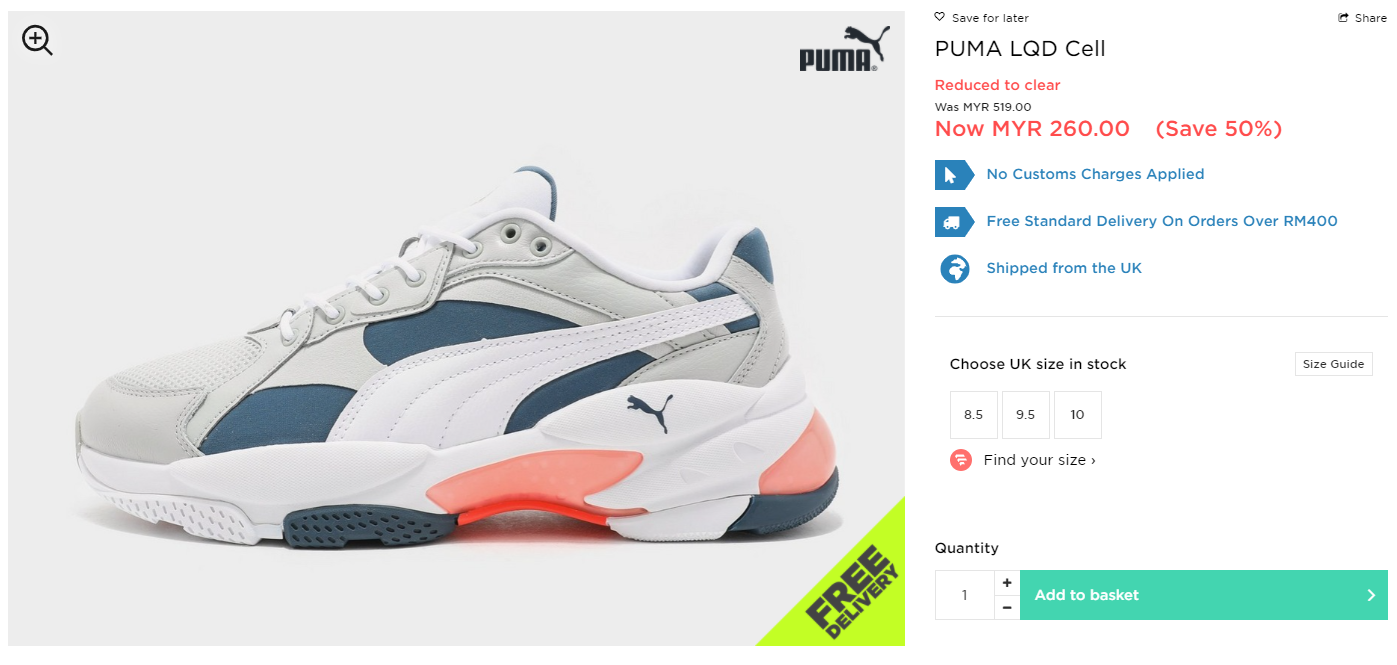Open the Find your size link
1397x665 pixels.
pyautogui.click(x=1040, y=460)
